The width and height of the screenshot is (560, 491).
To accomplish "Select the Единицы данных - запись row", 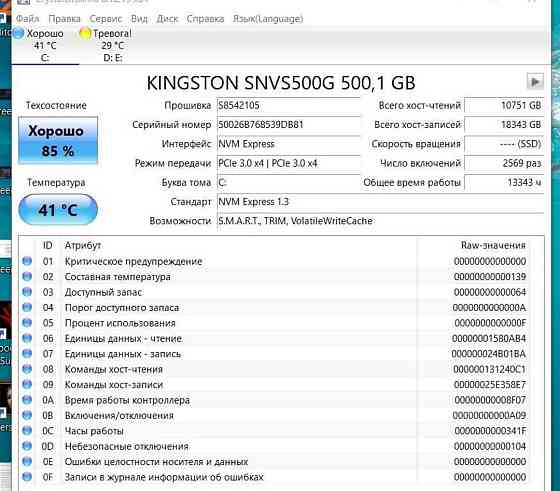I will [275, 354].
